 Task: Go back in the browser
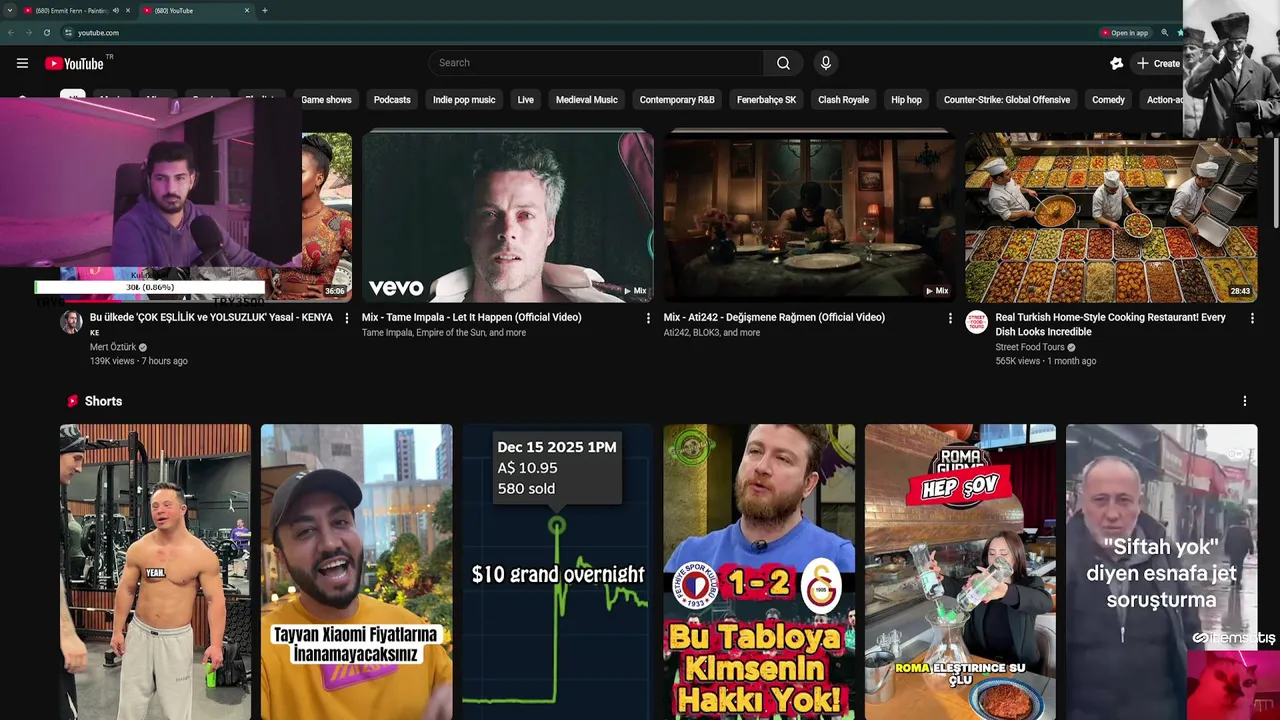10,32
